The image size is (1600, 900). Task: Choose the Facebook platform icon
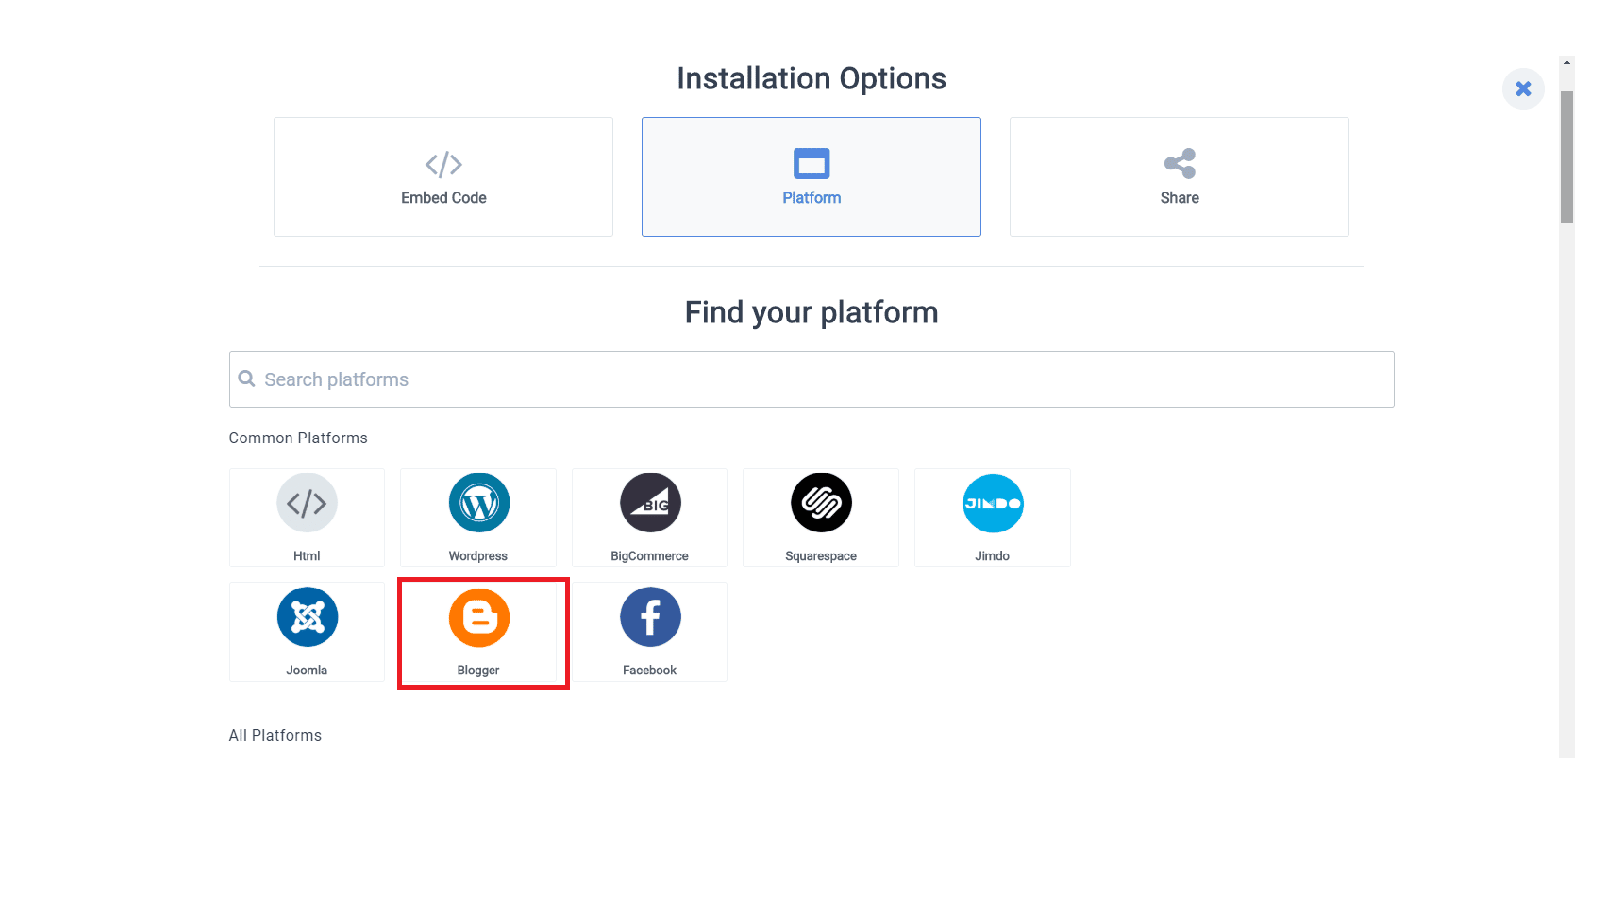point(650,617)
